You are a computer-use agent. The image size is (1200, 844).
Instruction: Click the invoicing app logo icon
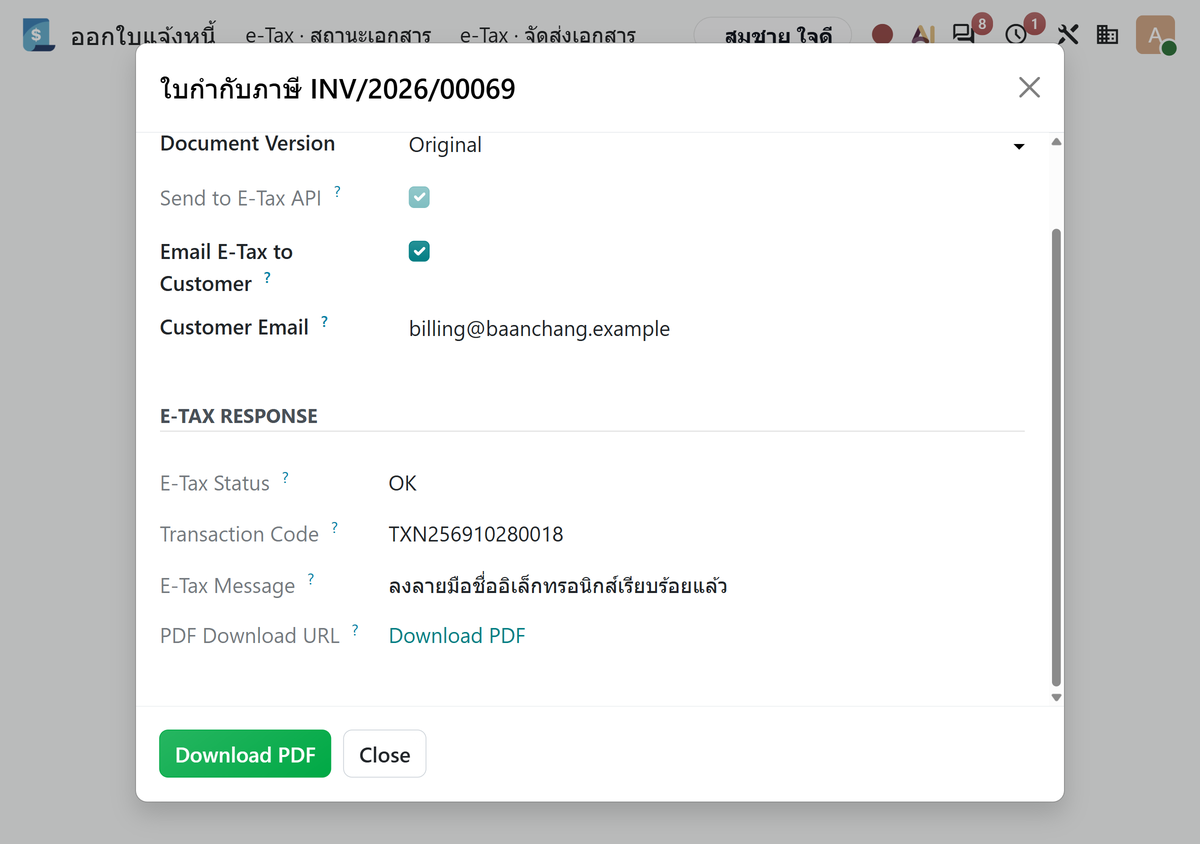click(39, 35)
